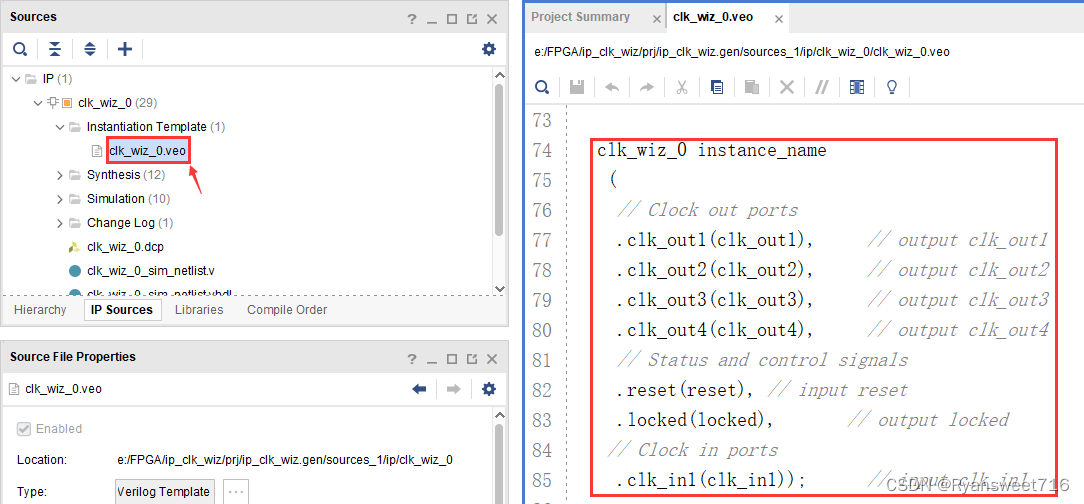
Task: Collapse the IP (1) tree node
Action: tap(17, 79)
